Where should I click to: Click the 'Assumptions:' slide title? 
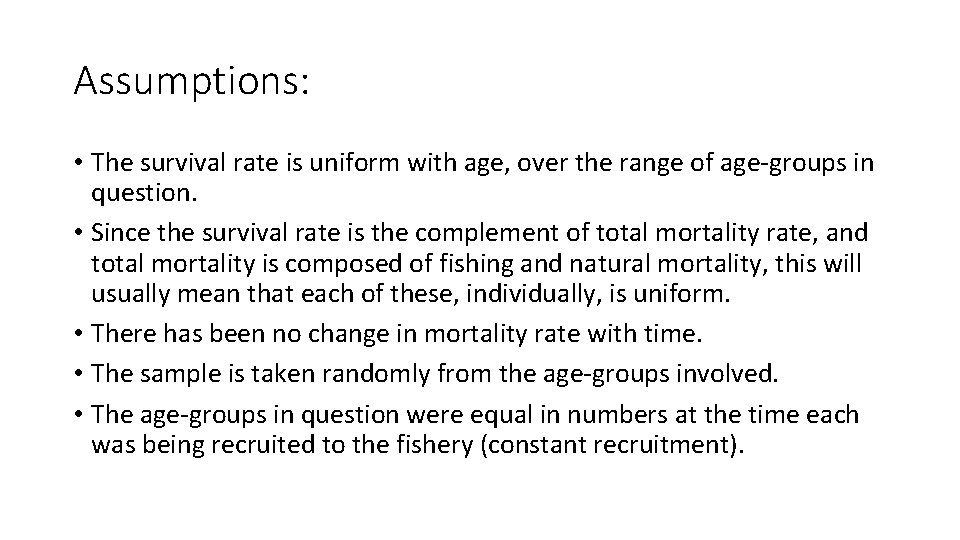tap(191, 81)
